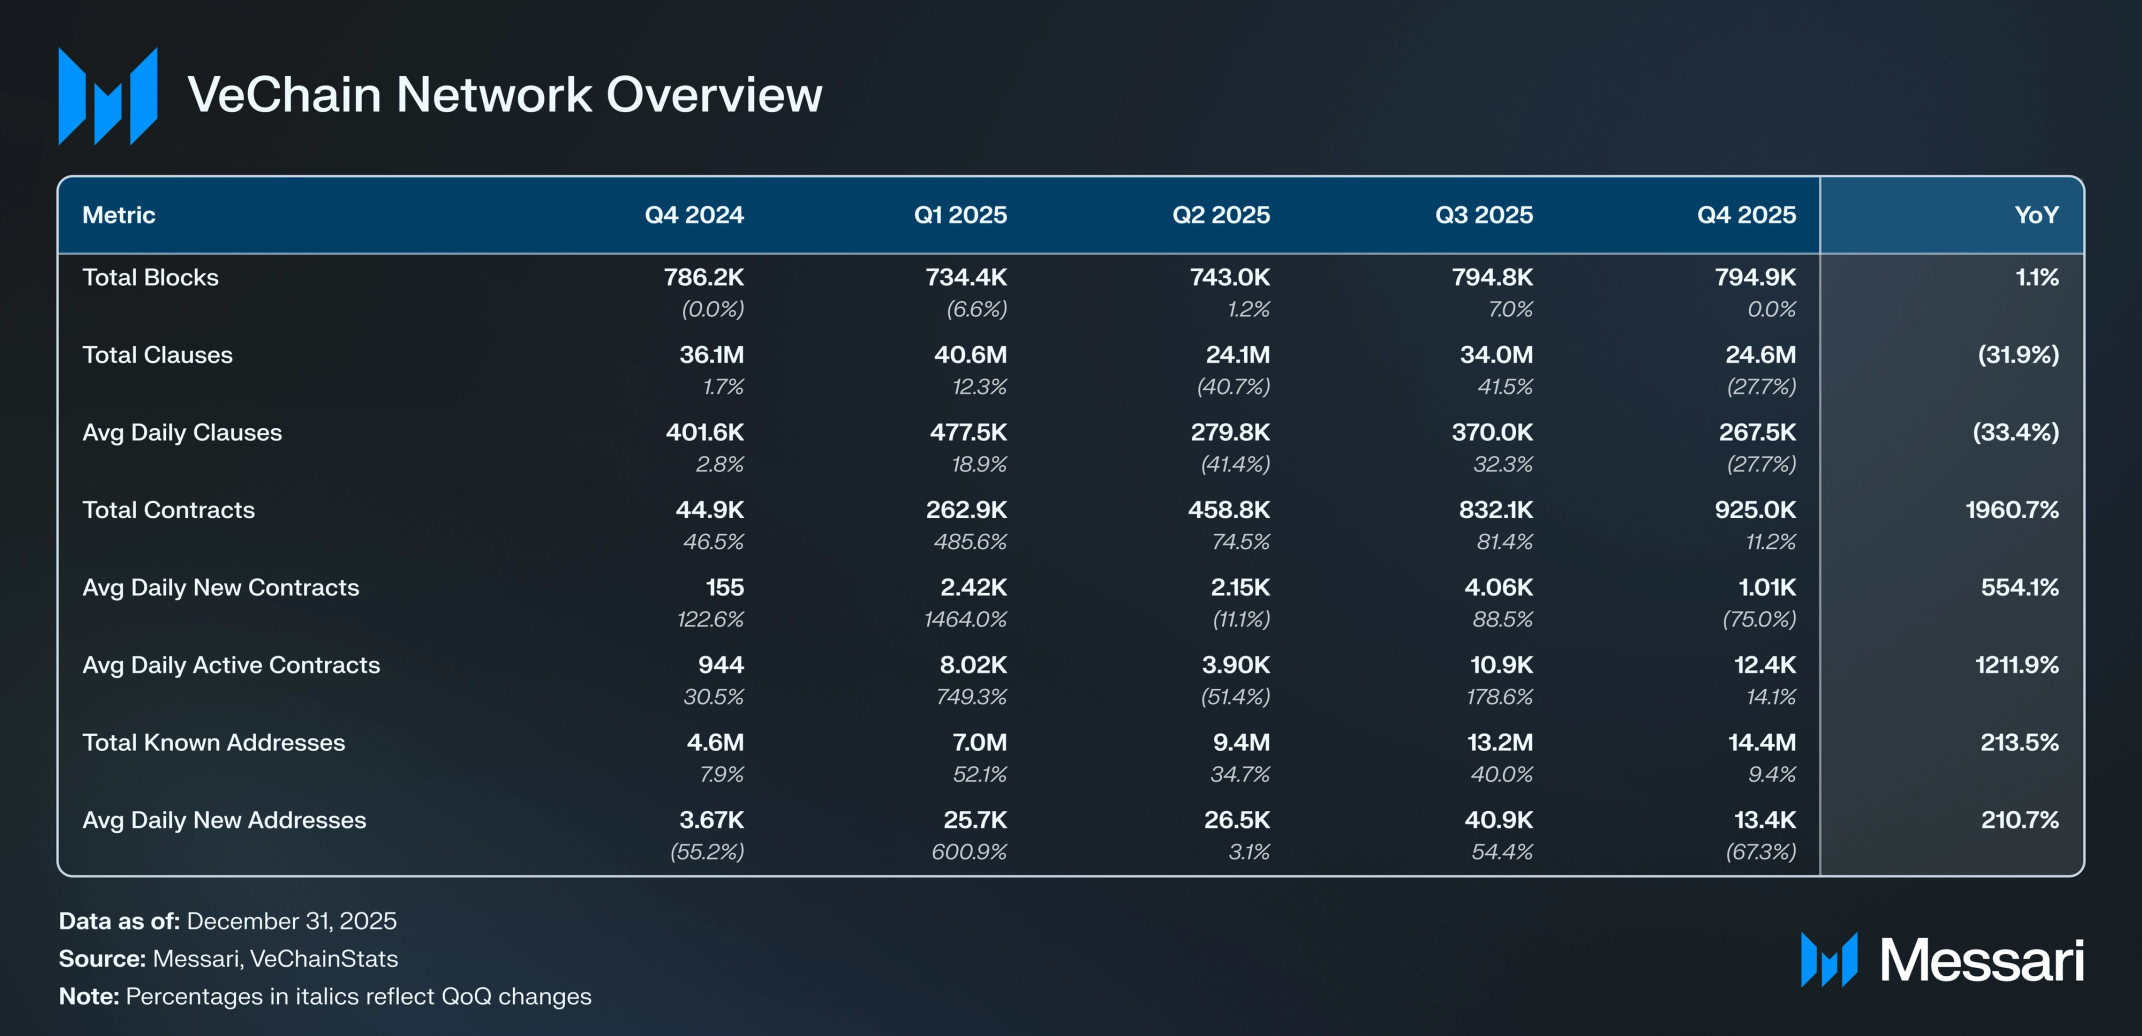Screen dimensions: 2142x1036
Task: Click the "Total Contracts" row label
Action: (x=168, y=510)
